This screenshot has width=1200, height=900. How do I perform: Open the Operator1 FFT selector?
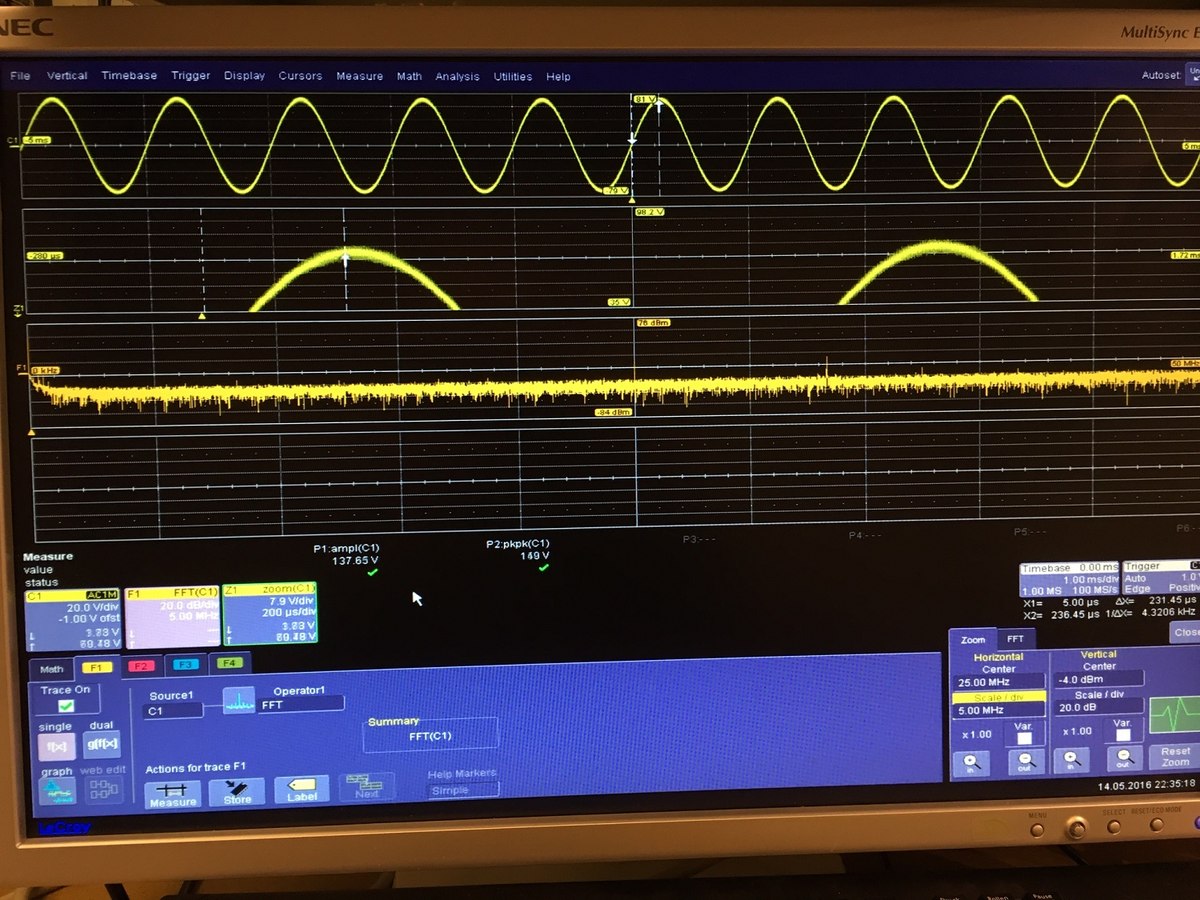click(x=300, y=704)
